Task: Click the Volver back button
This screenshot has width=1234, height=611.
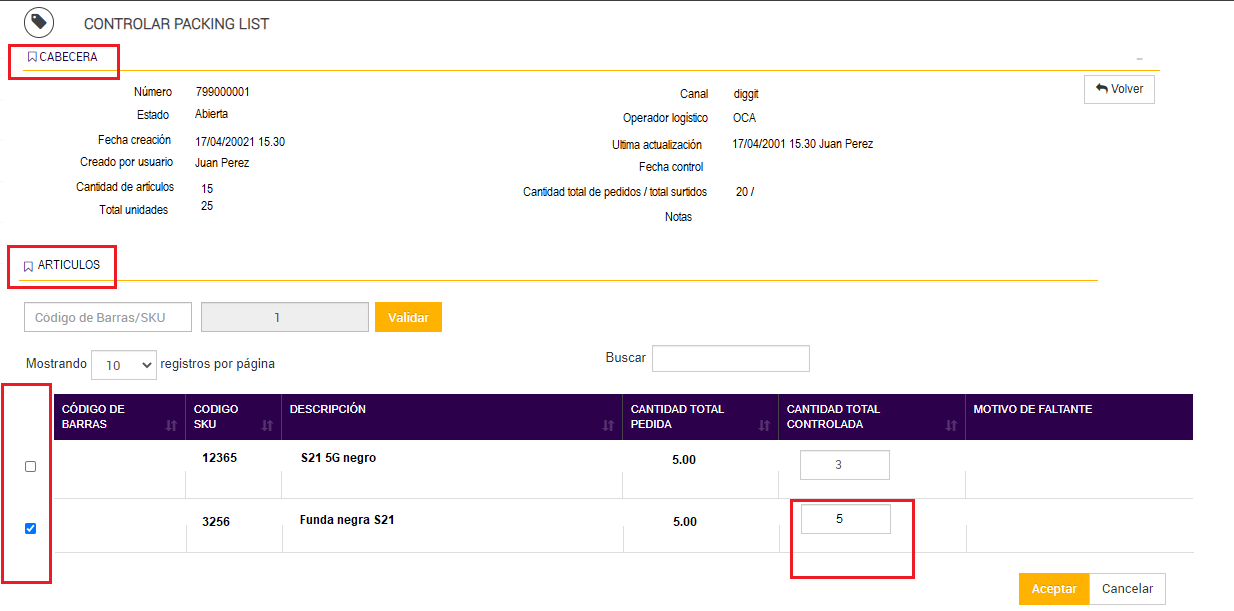Action: 1119,89
